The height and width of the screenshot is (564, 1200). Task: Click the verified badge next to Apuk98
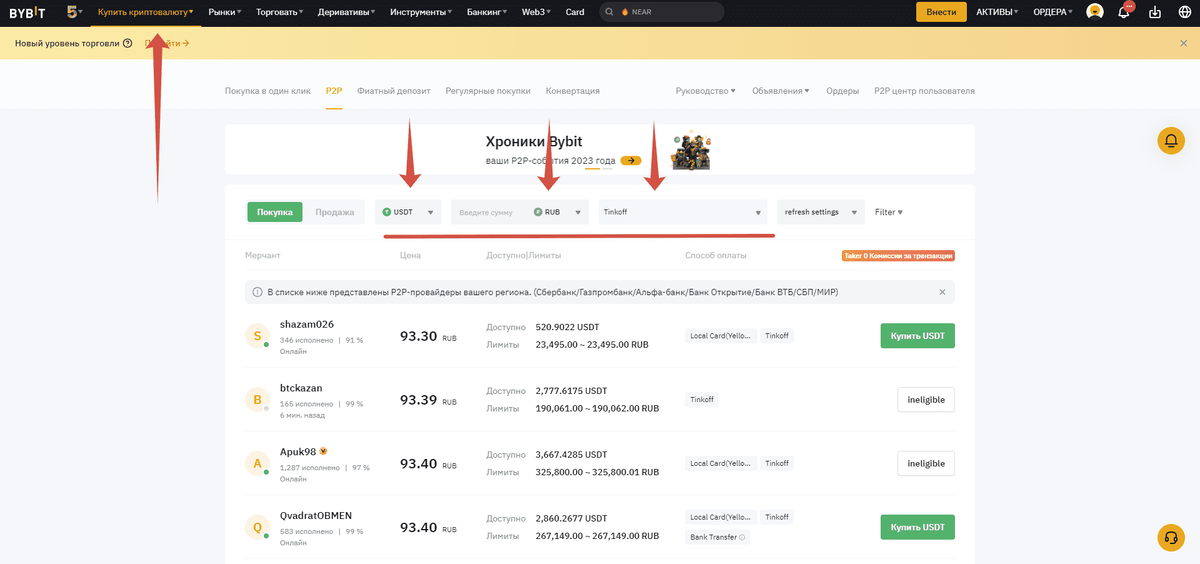click(x=324, y=451)
